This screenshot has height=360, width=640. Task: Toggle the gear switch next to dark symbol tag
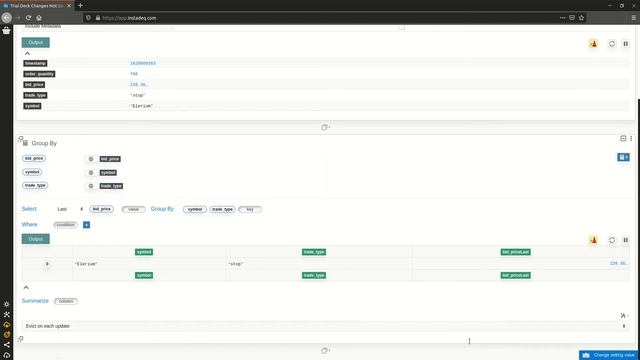click(x=91, y=173)
